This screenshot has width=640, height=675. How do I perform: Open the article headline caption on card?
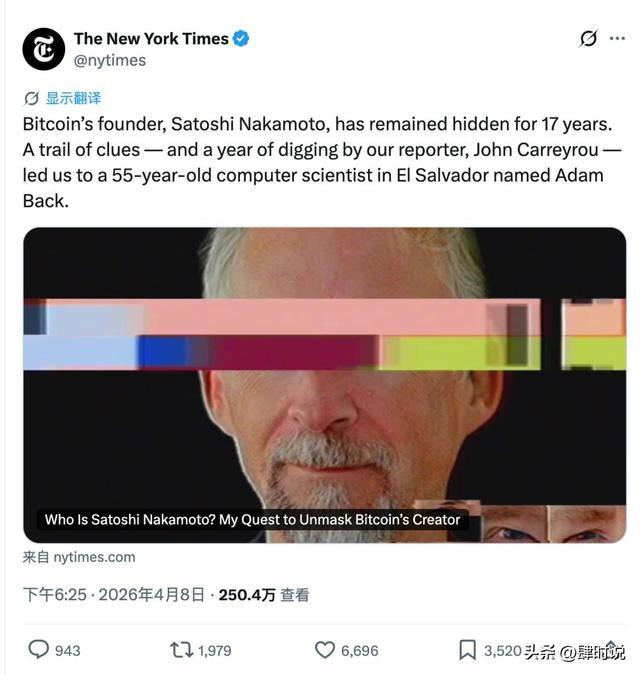pos(252,520)
